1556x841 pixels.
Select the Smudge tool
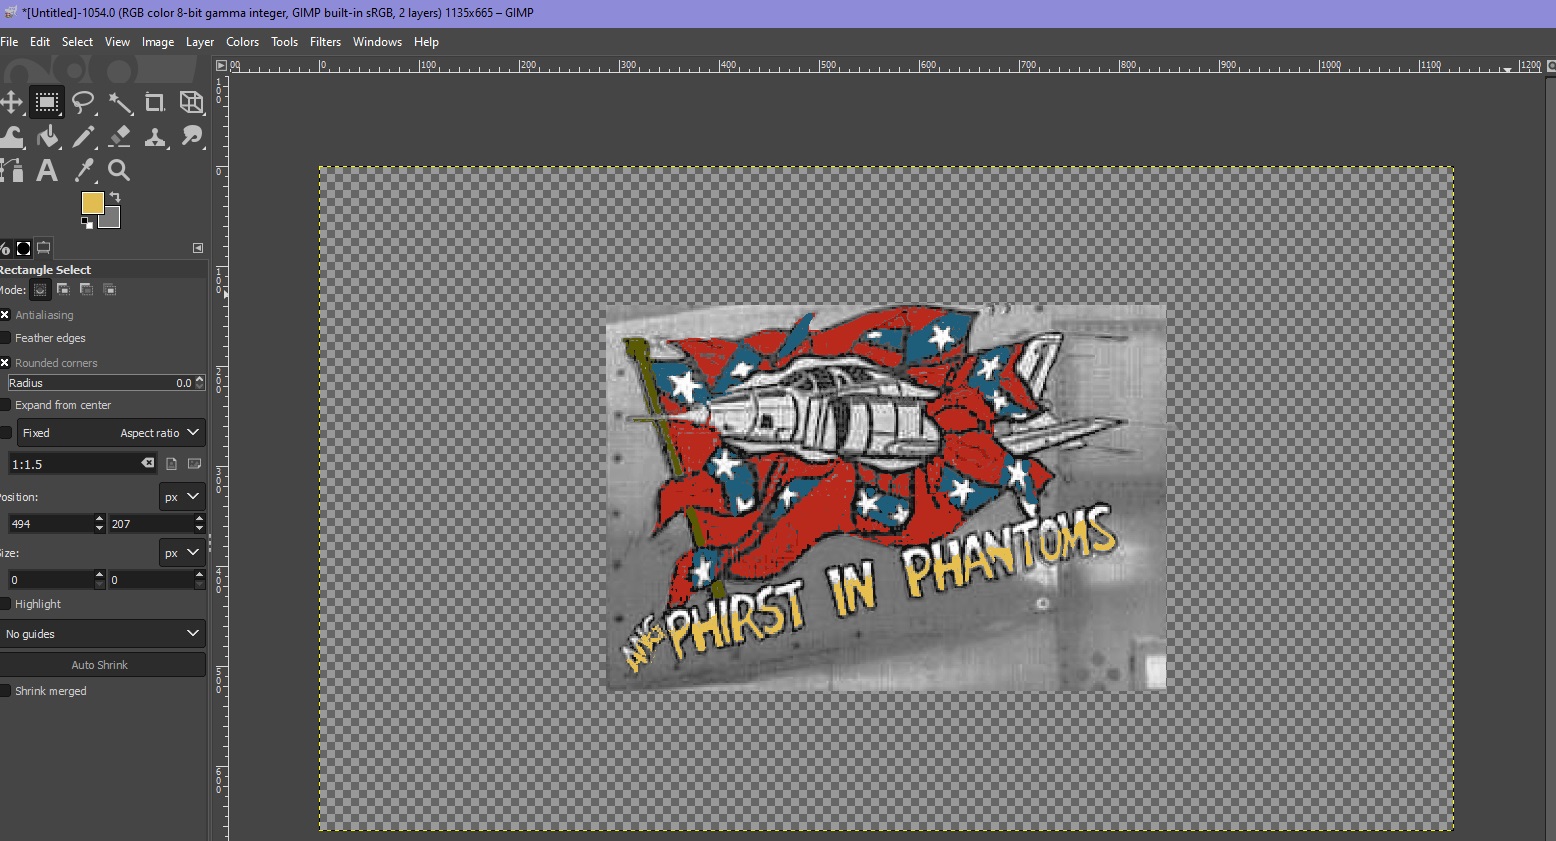(x=191, y=137)
